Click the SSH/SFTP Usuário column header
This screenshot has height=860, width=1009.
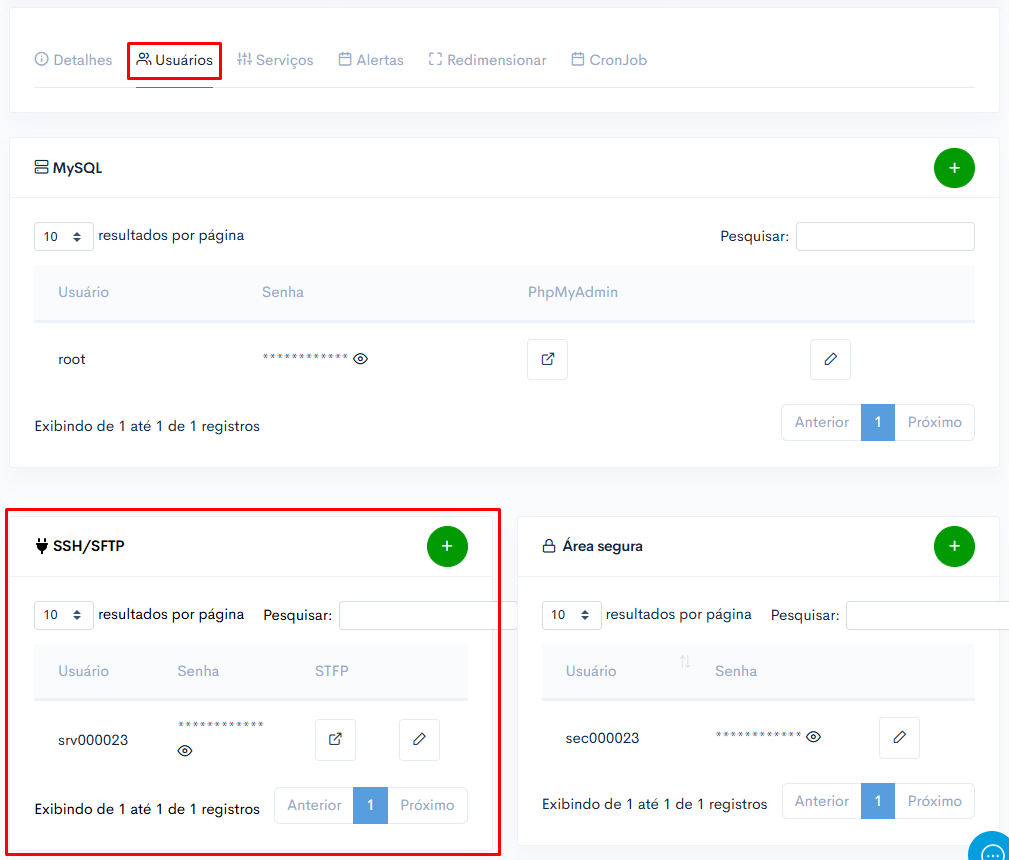point(84,671)
